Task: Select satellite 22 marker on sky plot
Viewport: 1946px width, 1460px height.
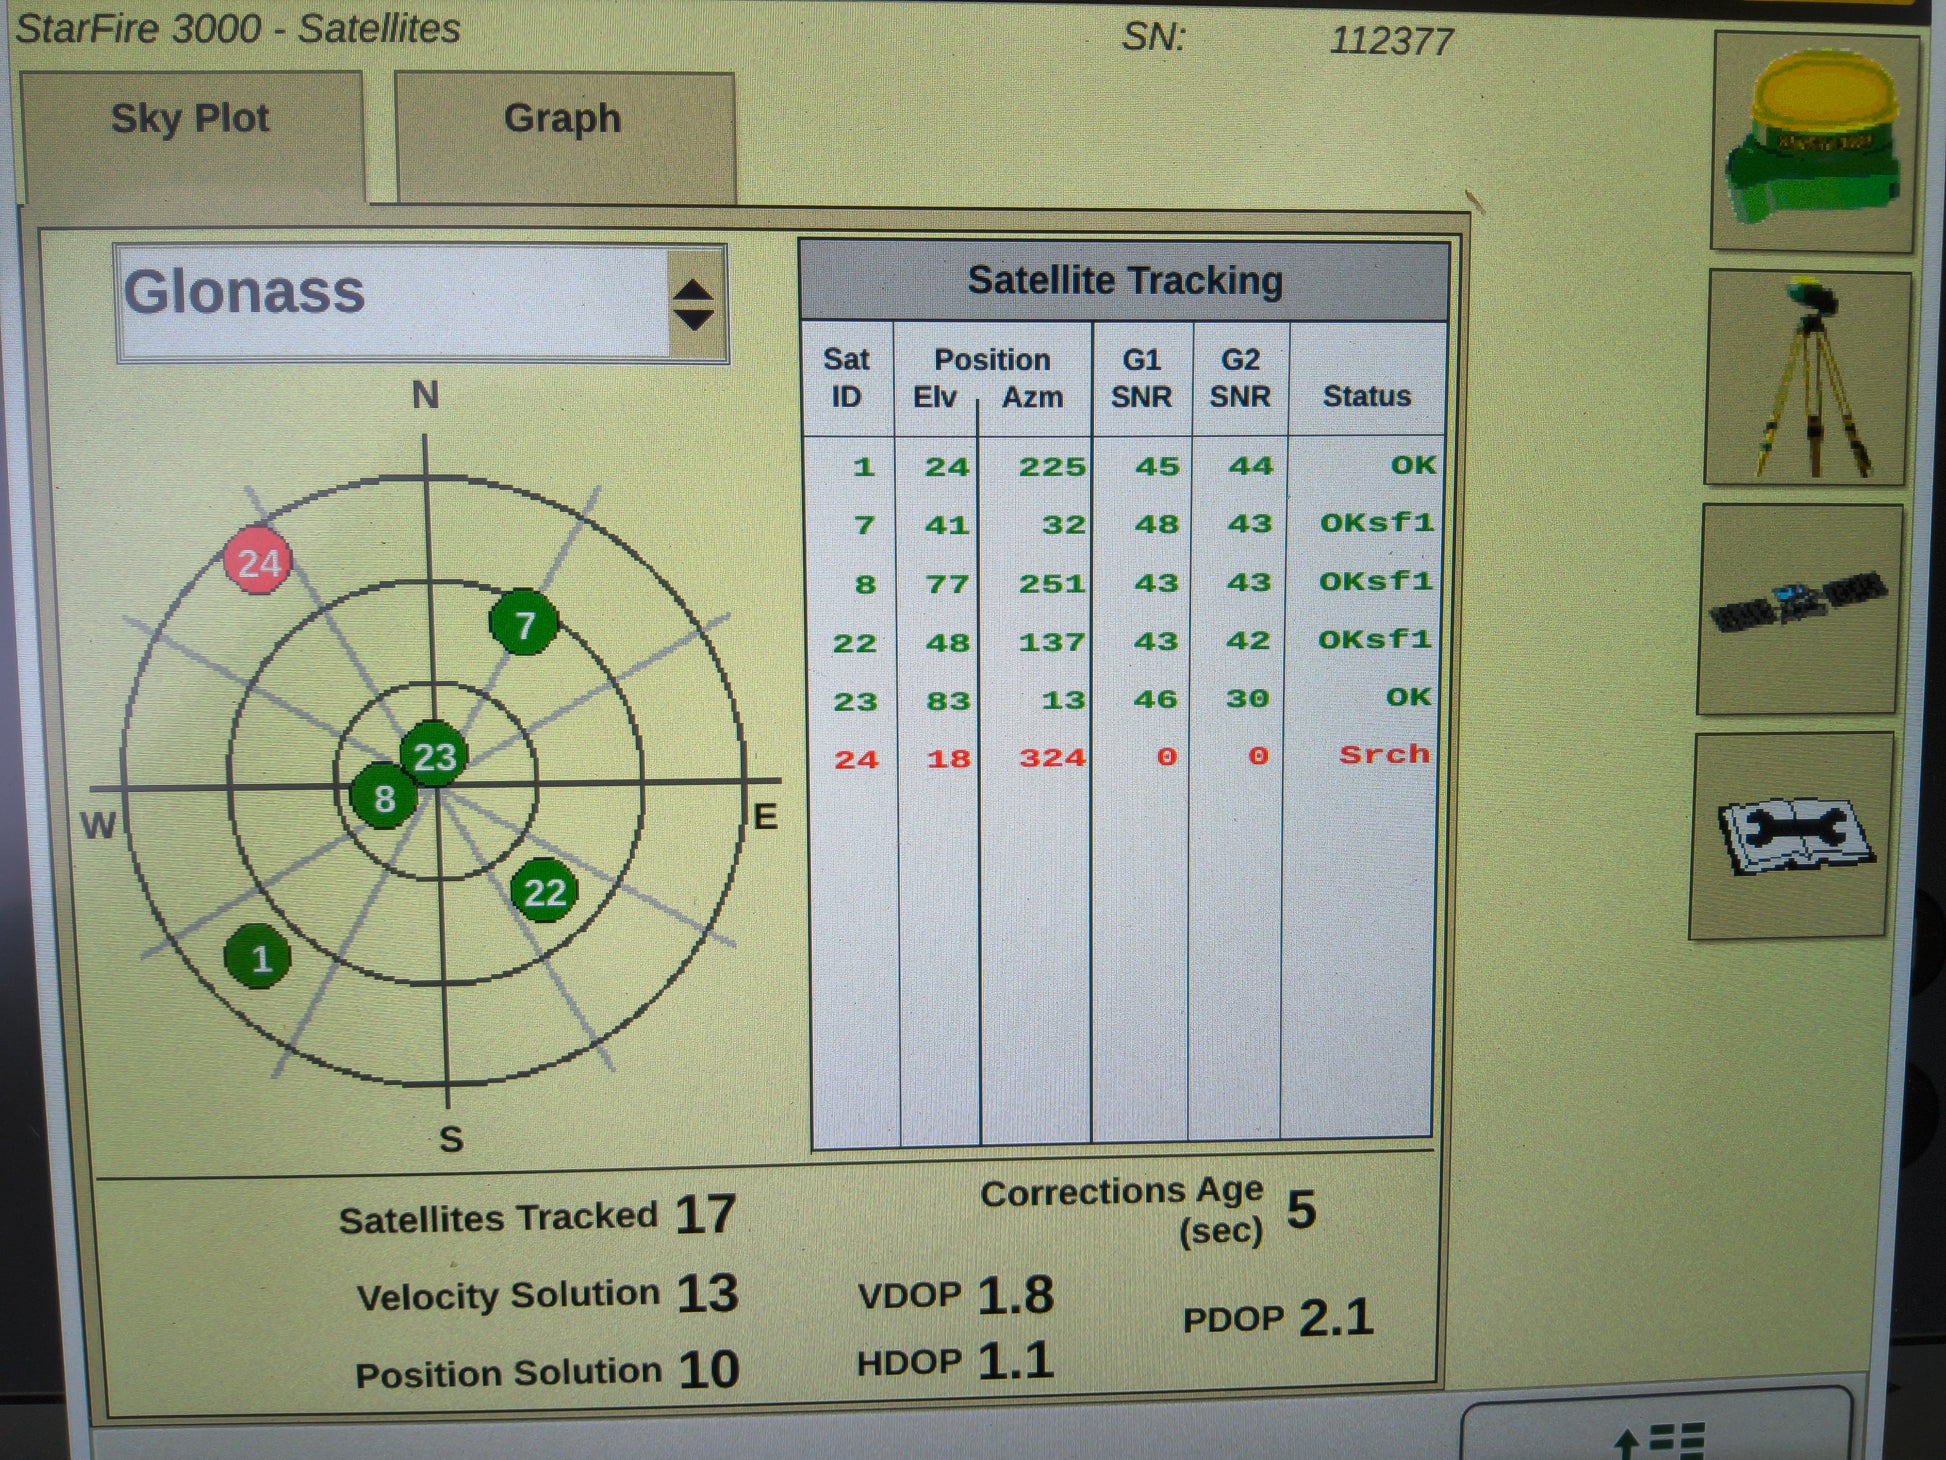Action: point(544,890)
